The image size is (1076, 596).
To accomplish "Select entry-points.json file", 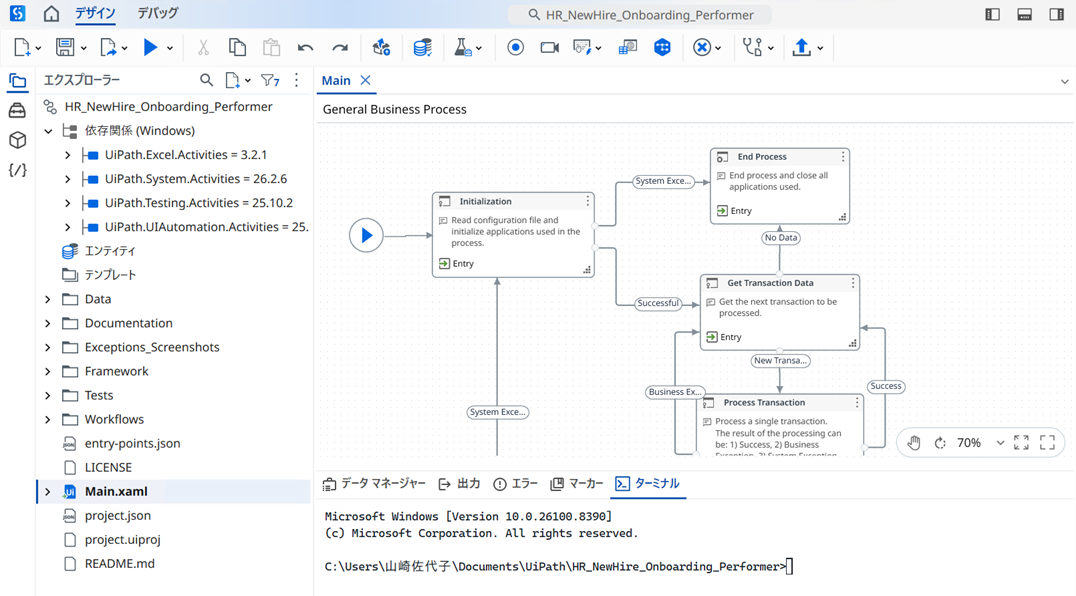I will (132, 444).
